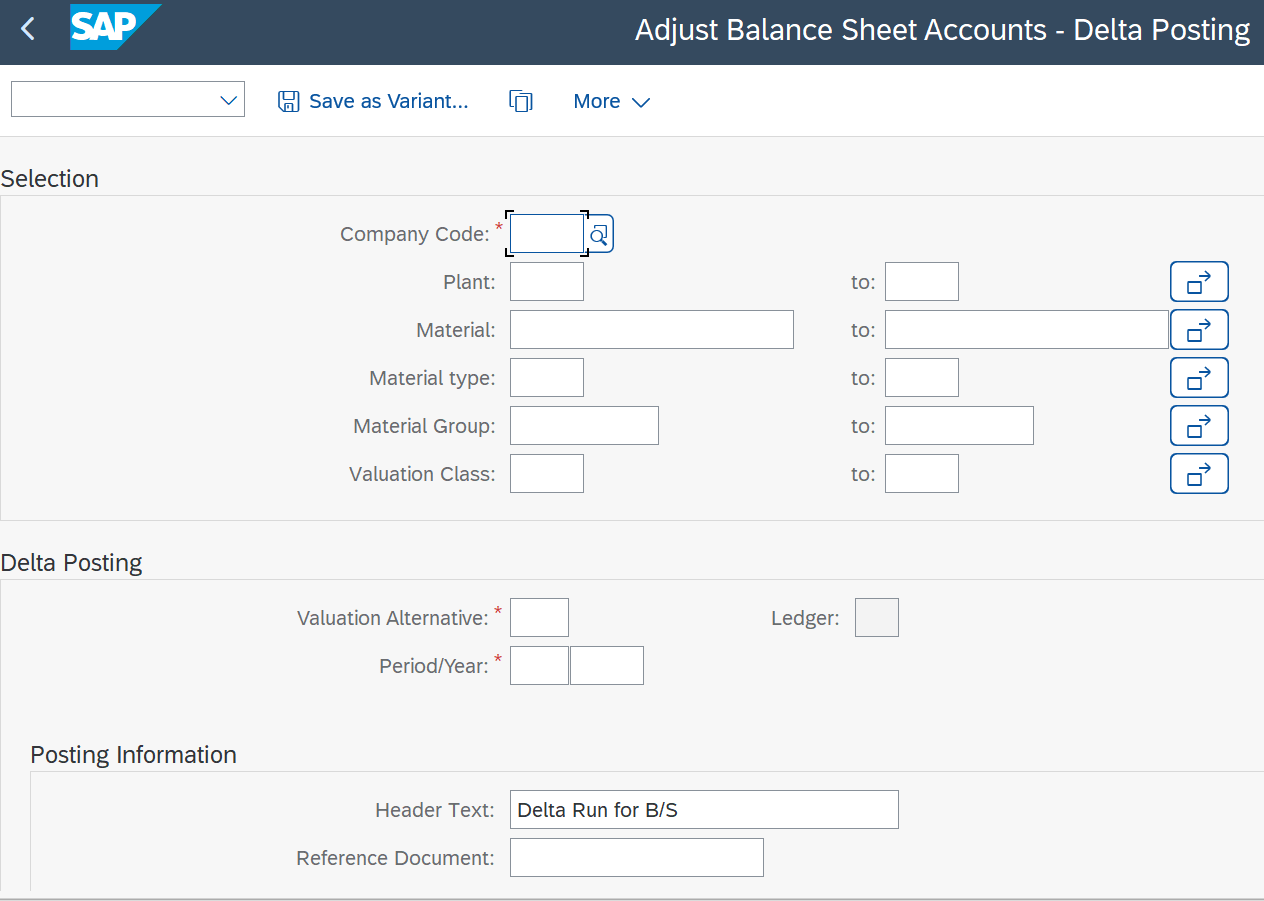
Task: Open multiple selection for Material Group
Action: click(x=1199, y=425)
